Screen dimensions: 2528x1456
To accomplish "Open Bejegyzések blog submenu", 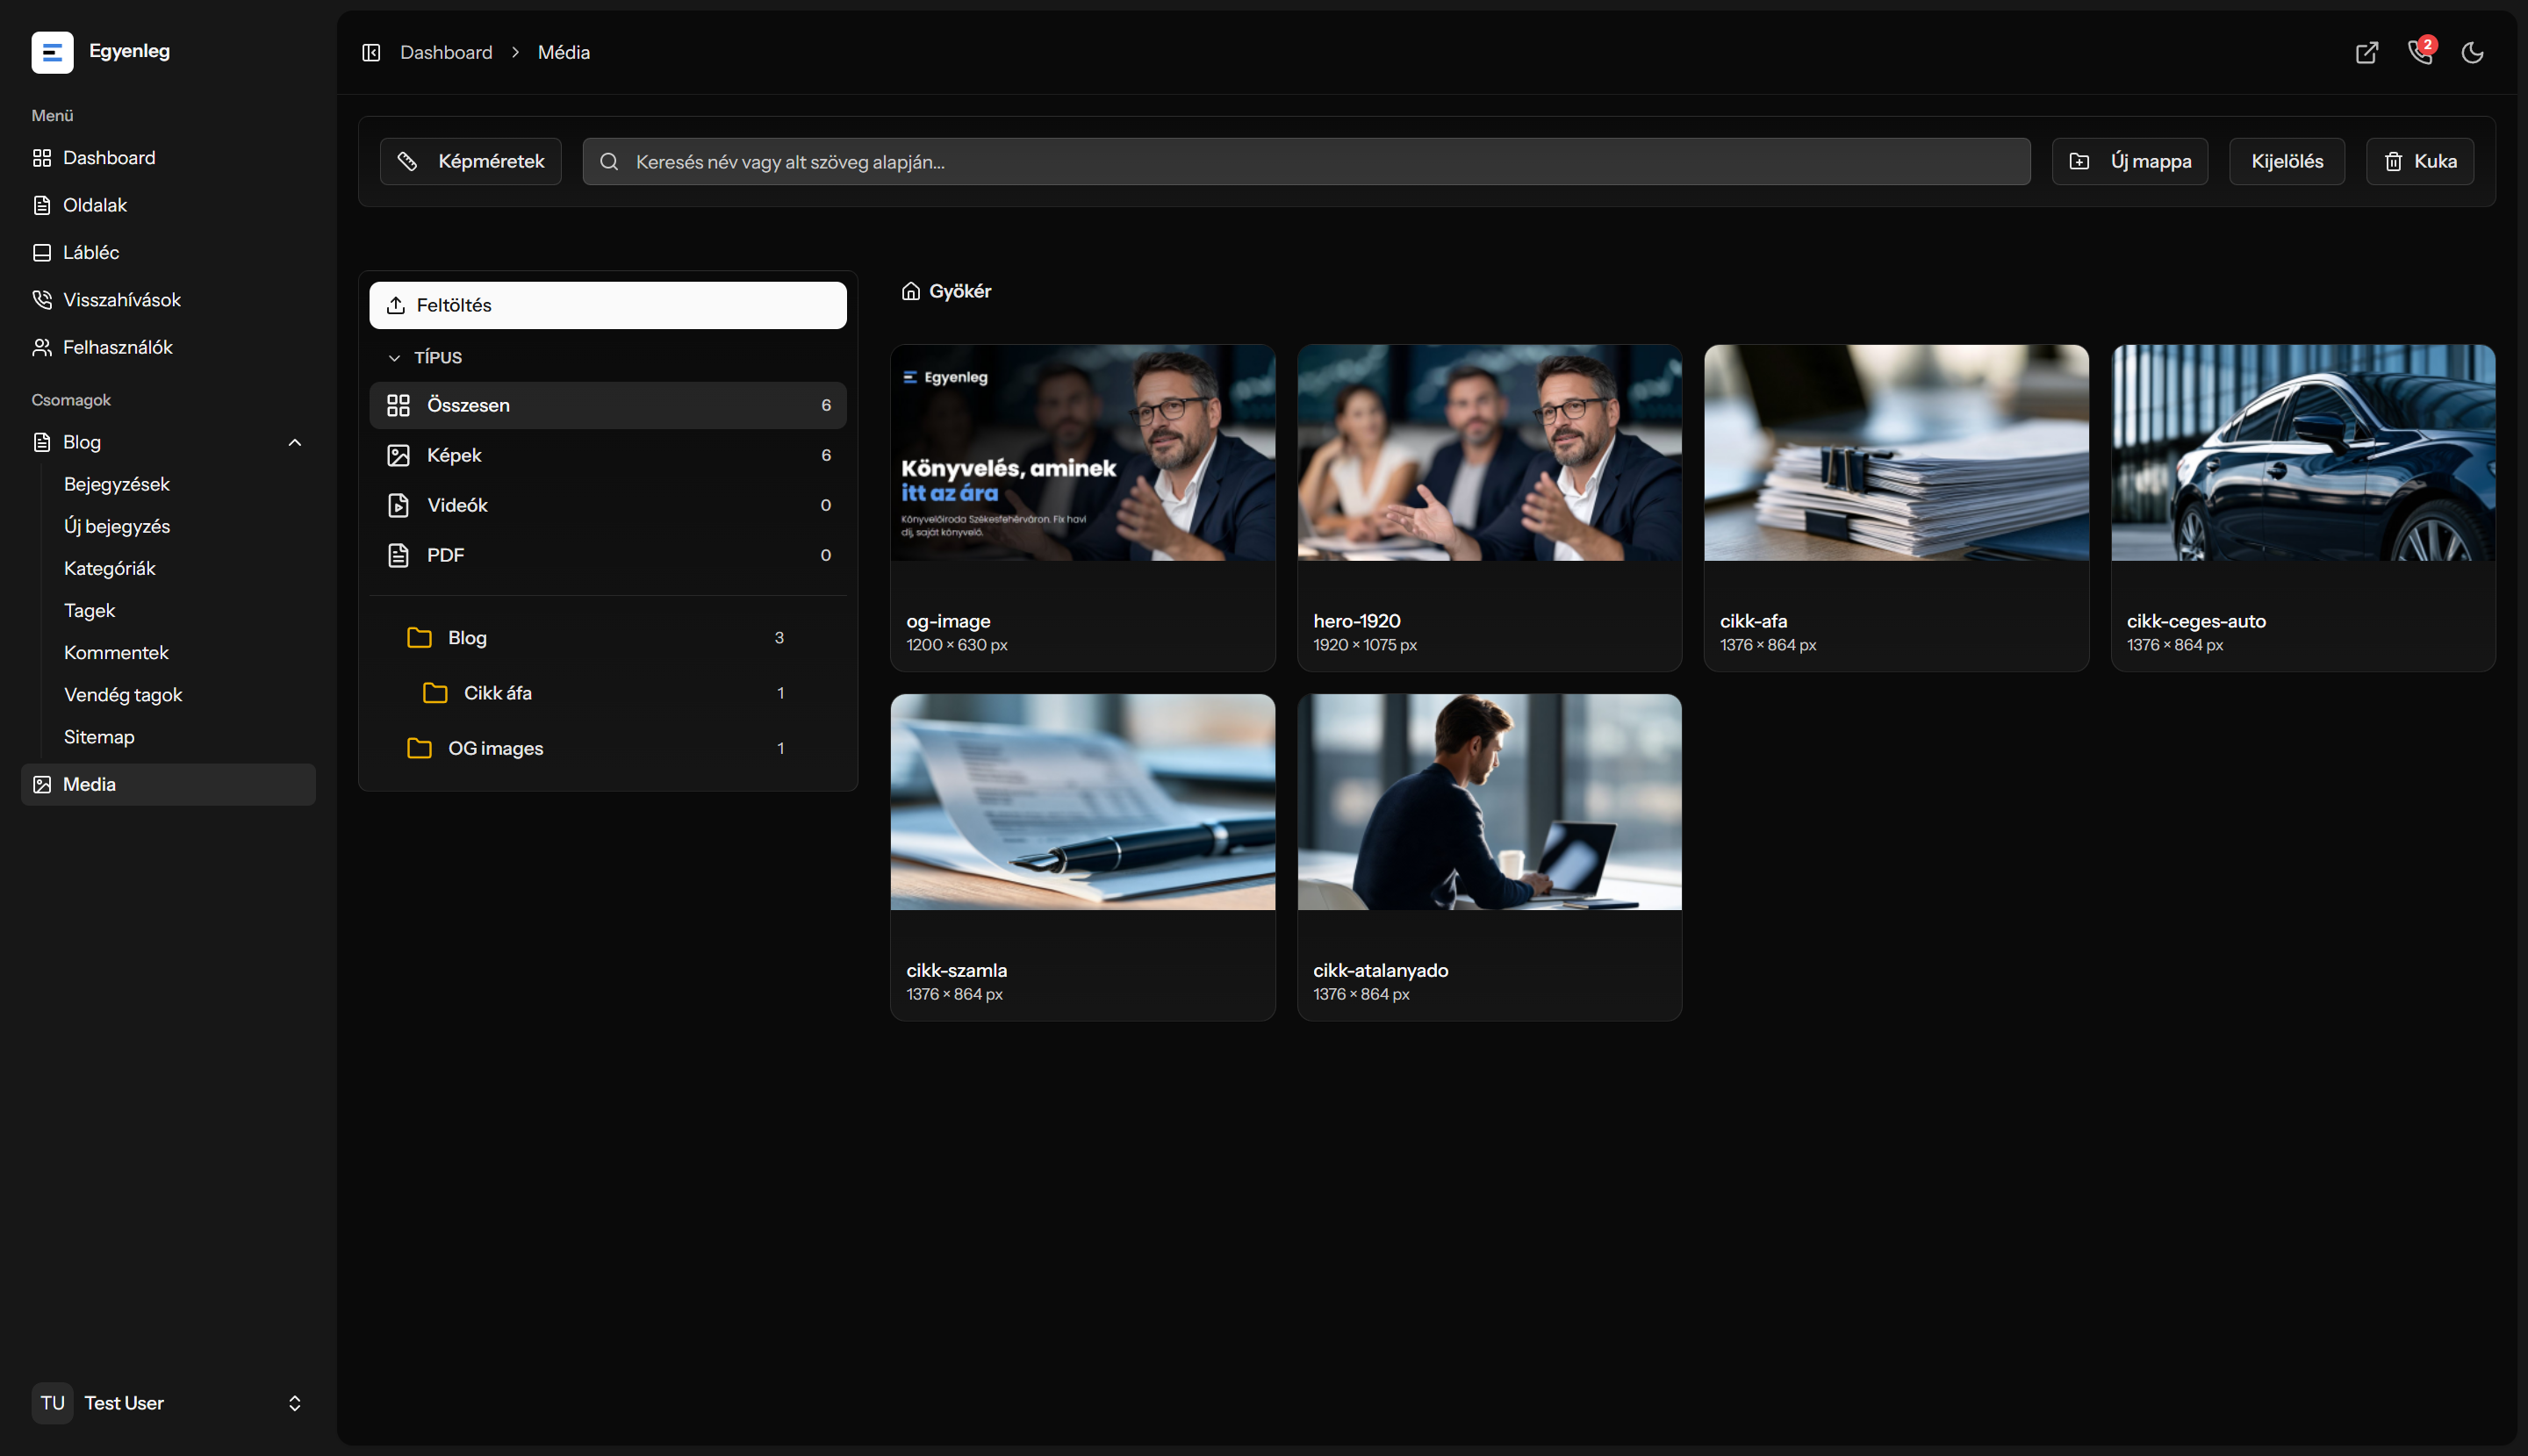I will pos(117,484).
